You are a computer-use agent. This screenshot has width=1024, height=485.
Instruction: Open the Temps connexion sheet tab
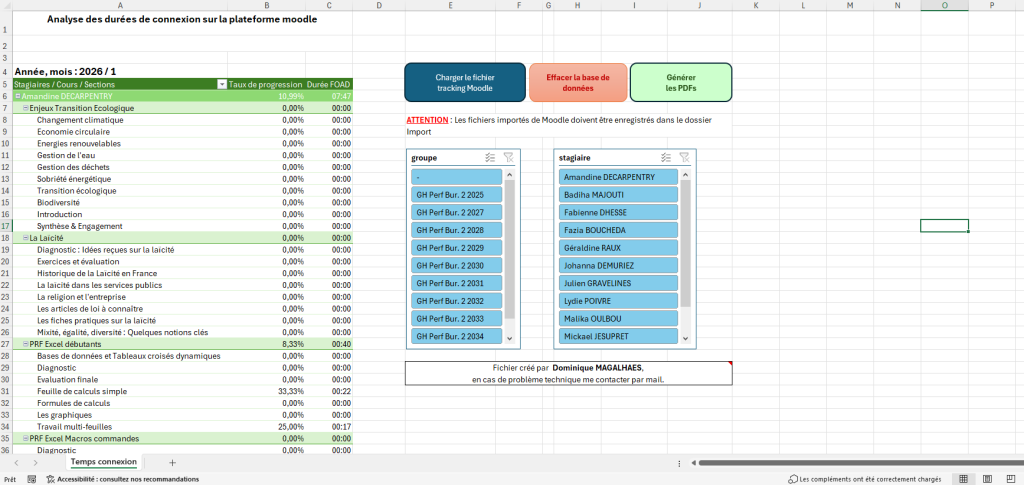click(104, 462)
